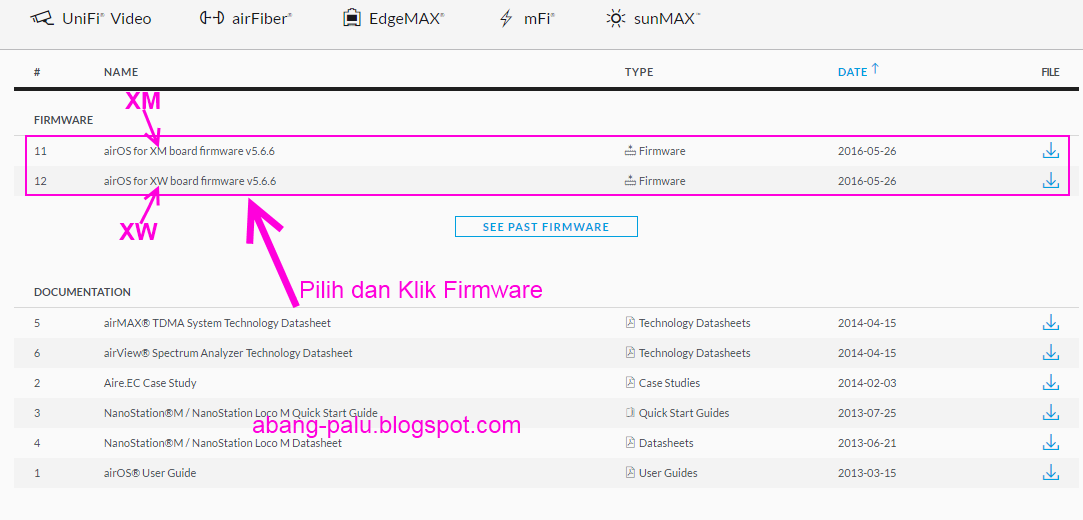Click the 2013-03-15 date cell
1083x520 pixels.
pyautogui.click(x=867, y=473)
